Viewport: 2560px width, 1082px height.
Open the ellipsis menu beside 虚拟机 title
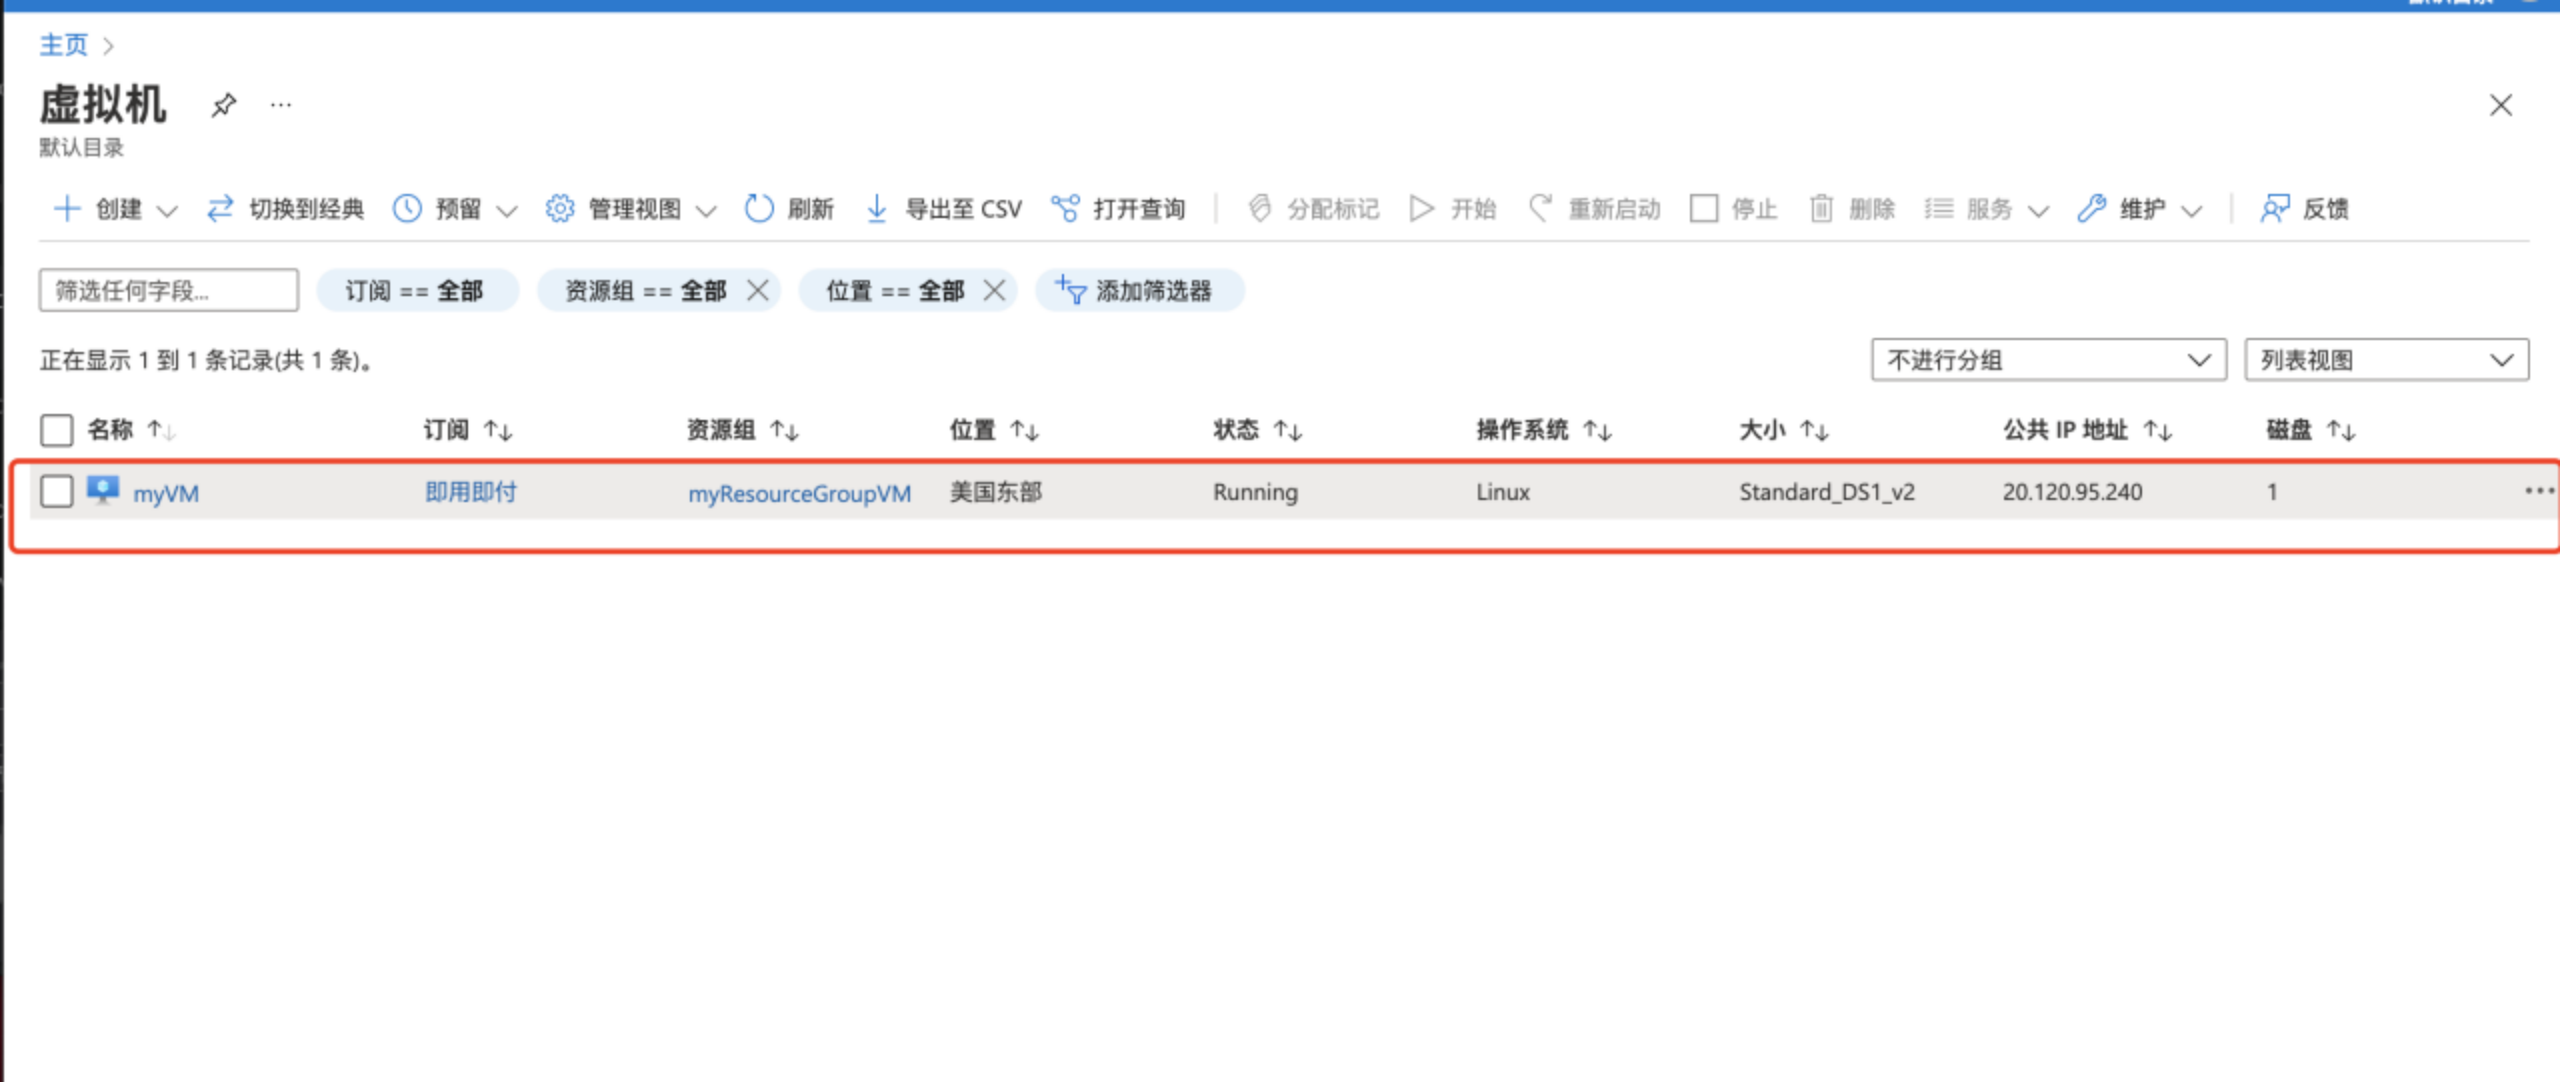(281, 105)
